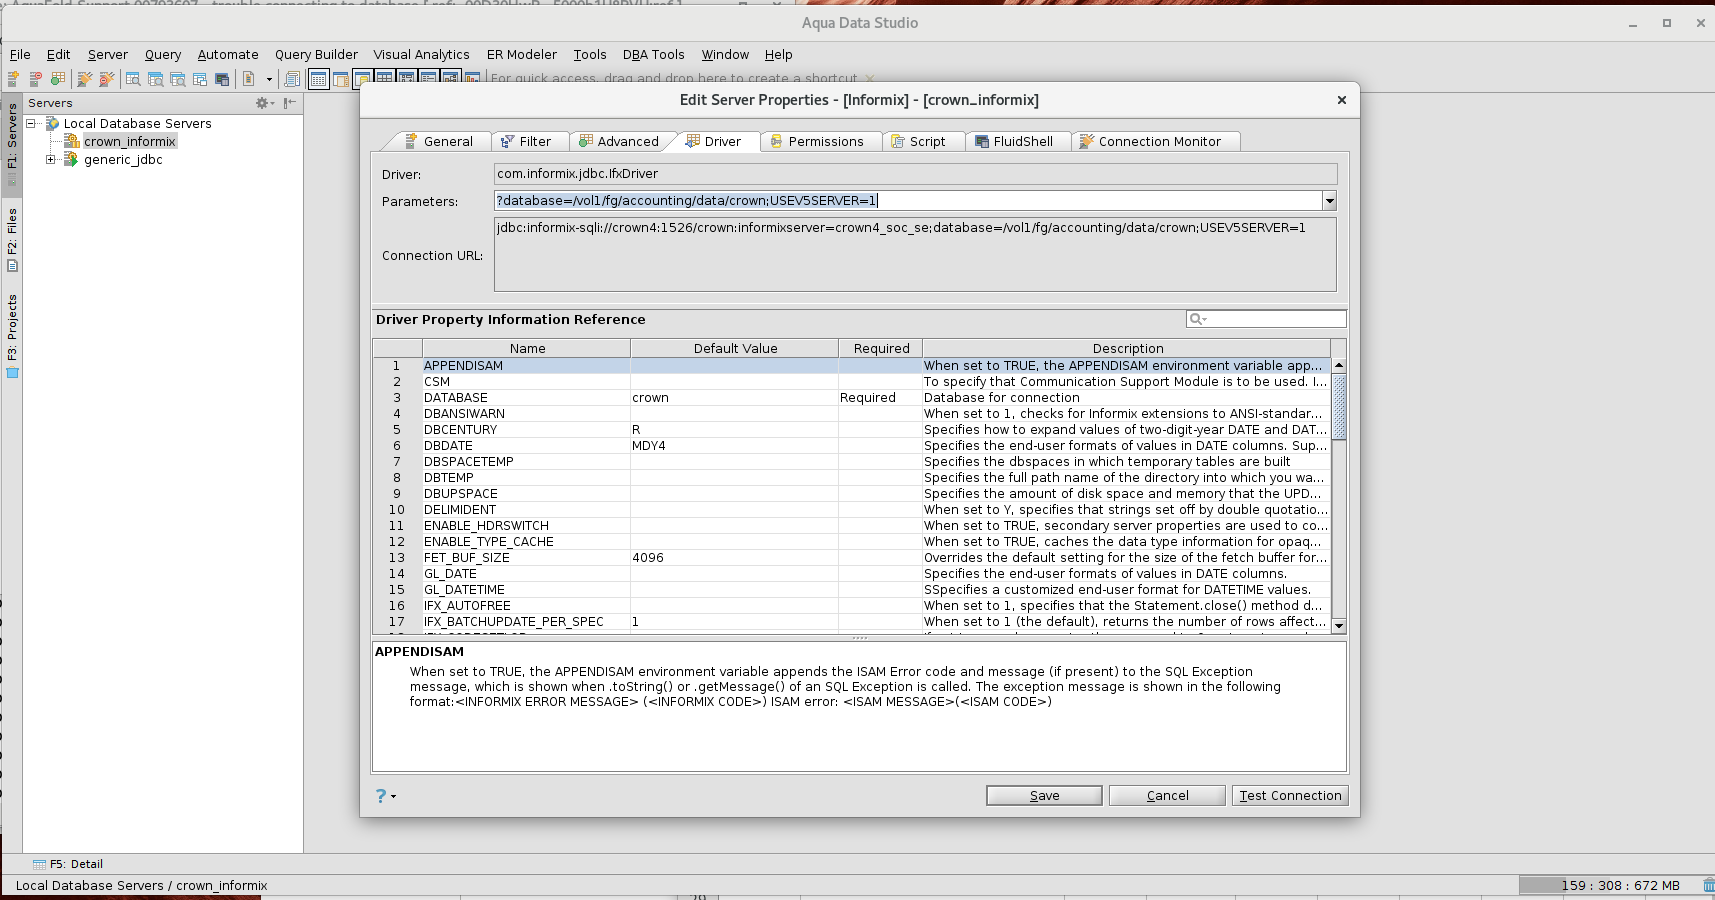Open the Query Builder menu
This screenshot has height=900, width=1715.
[x=316, y=55]
